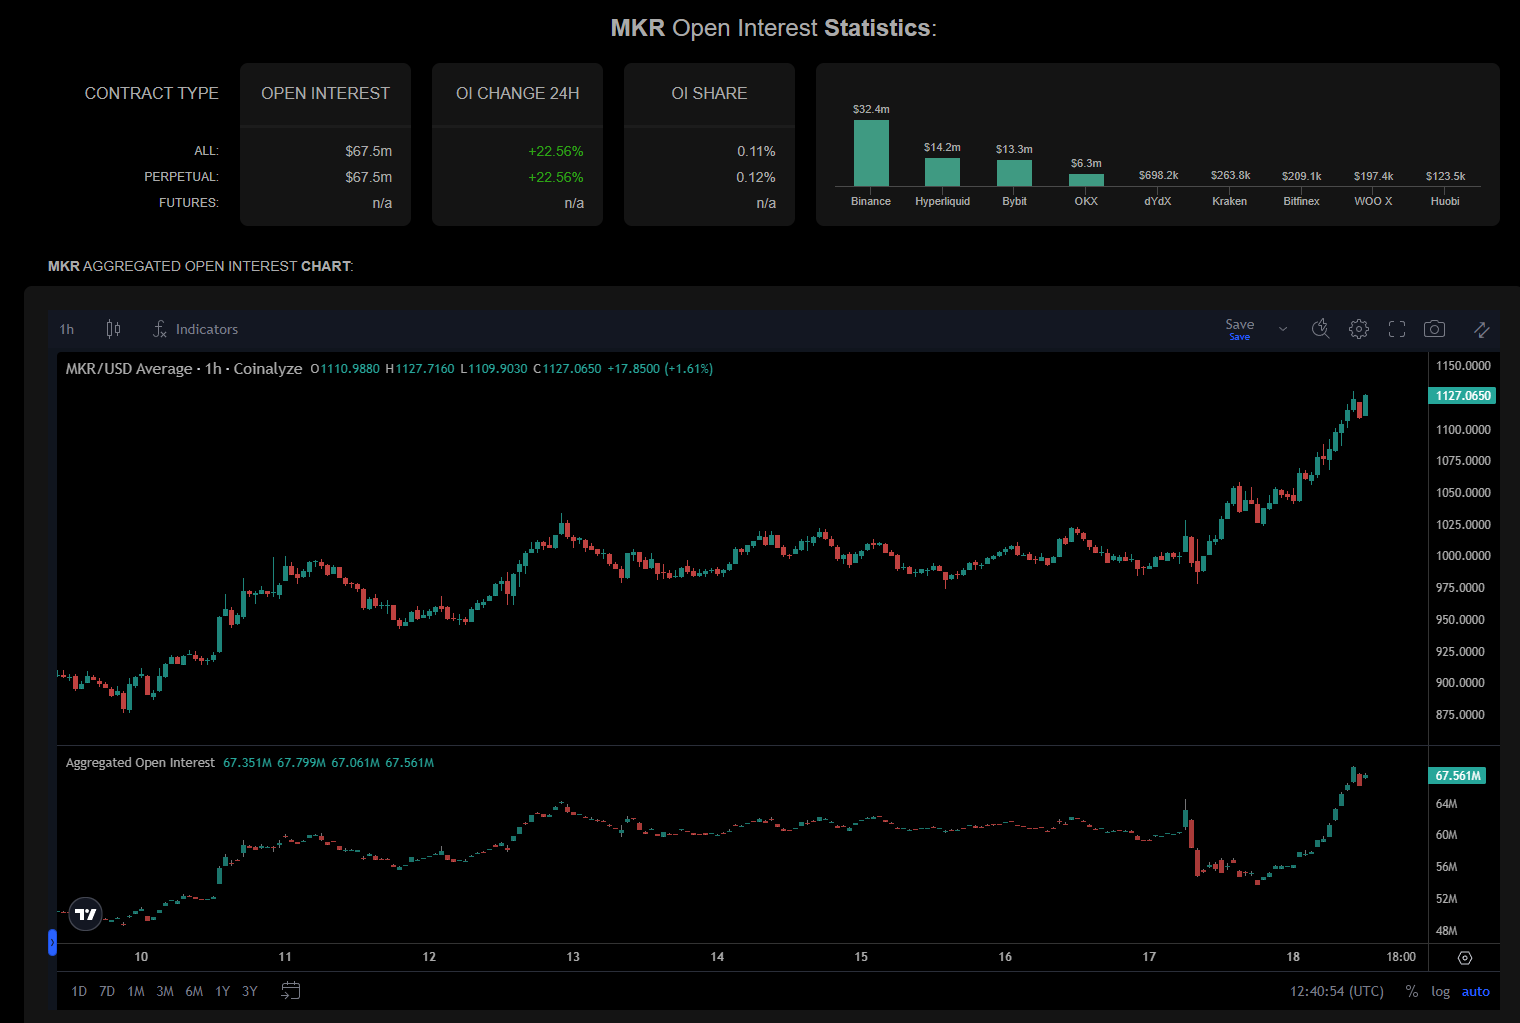
Task: Select the 3M date range
Action: point(165,991)
